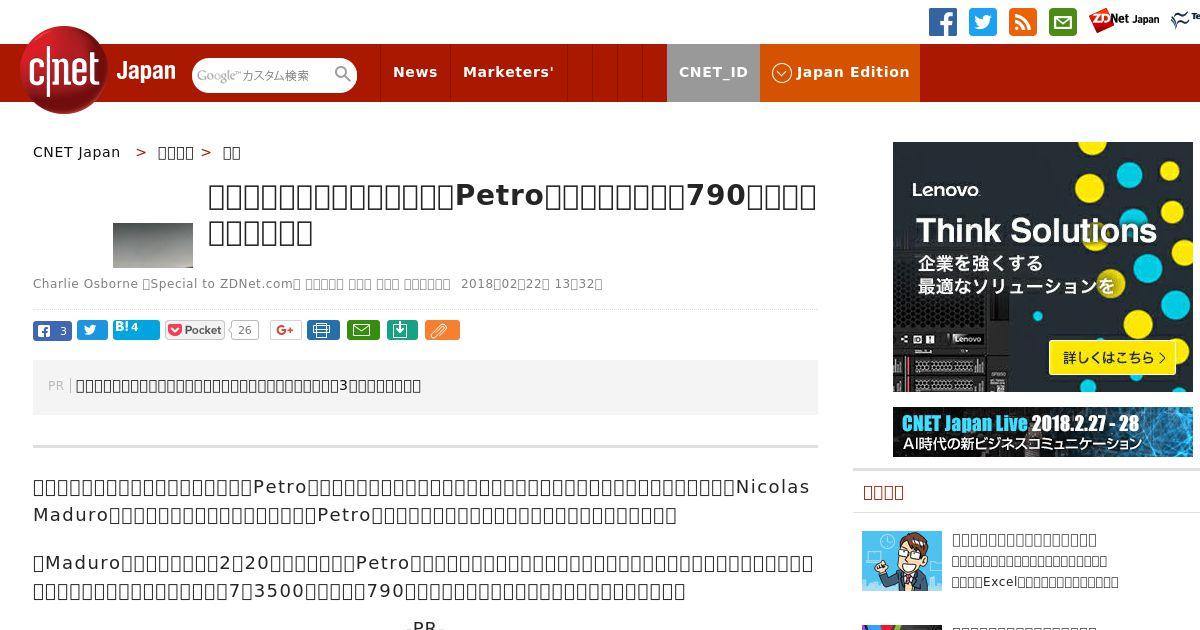Open the RSS feed icon
This screenshot has height=630, width=1200.
click(x=1023, y=22)
